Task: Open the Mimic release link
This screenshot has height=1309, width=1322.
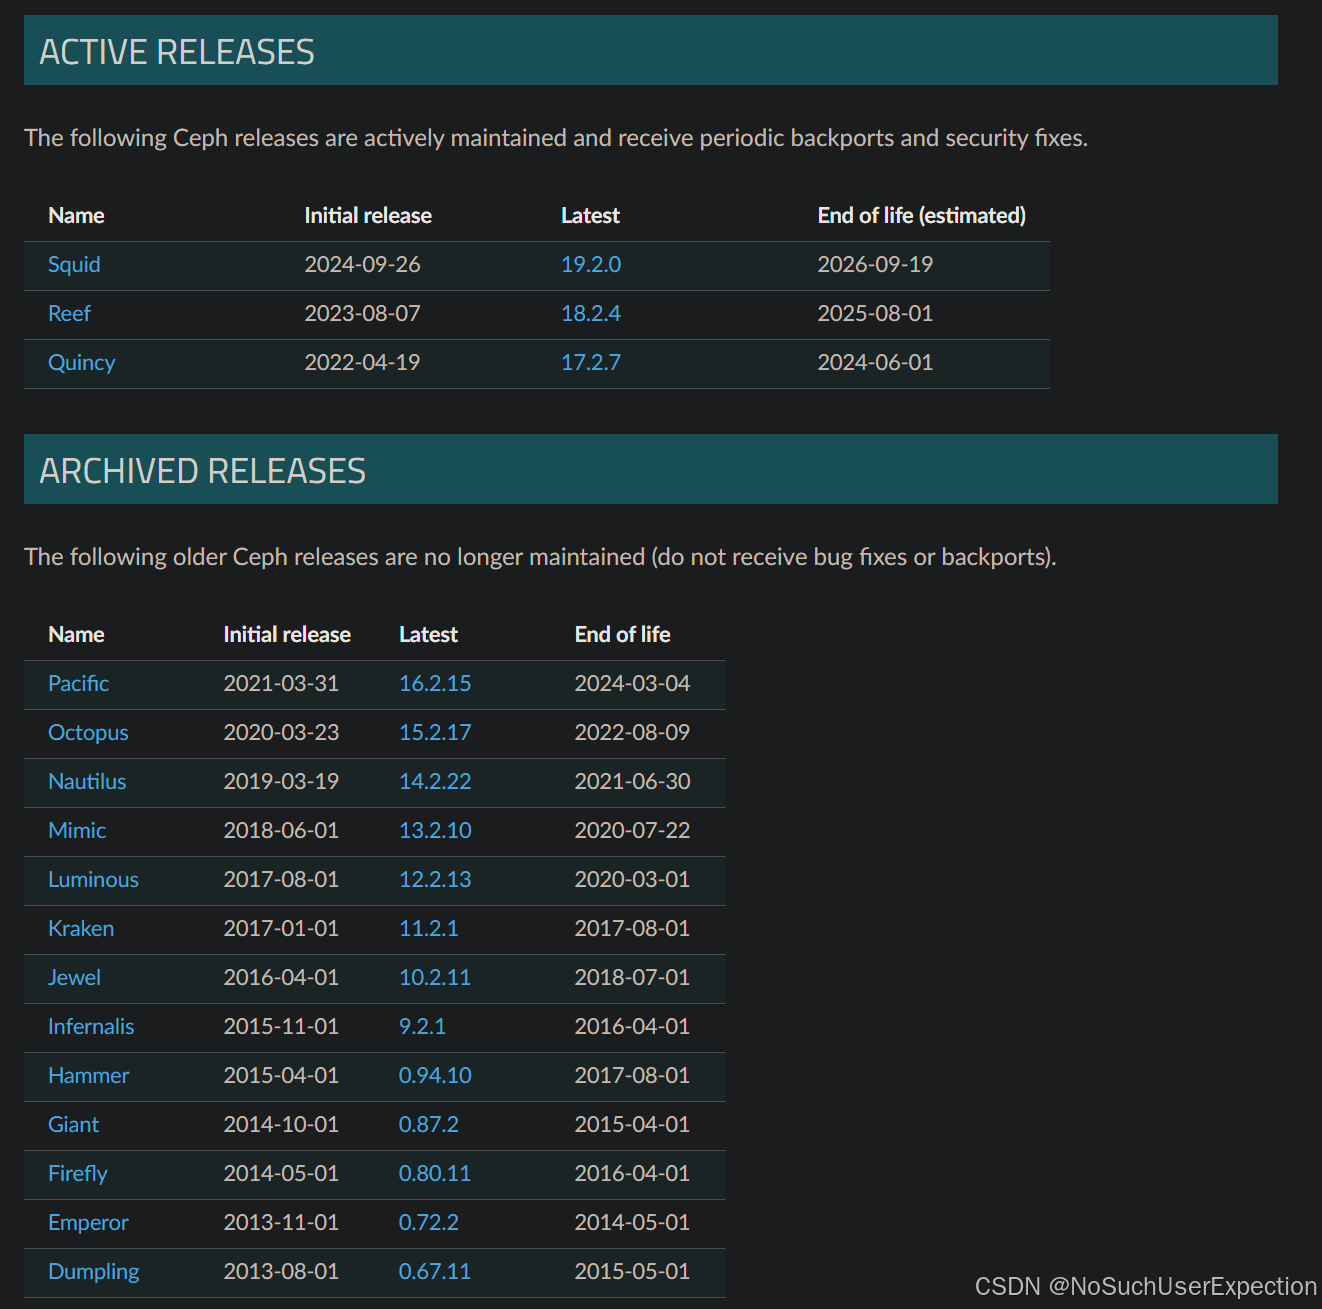Action: [77, 831]
